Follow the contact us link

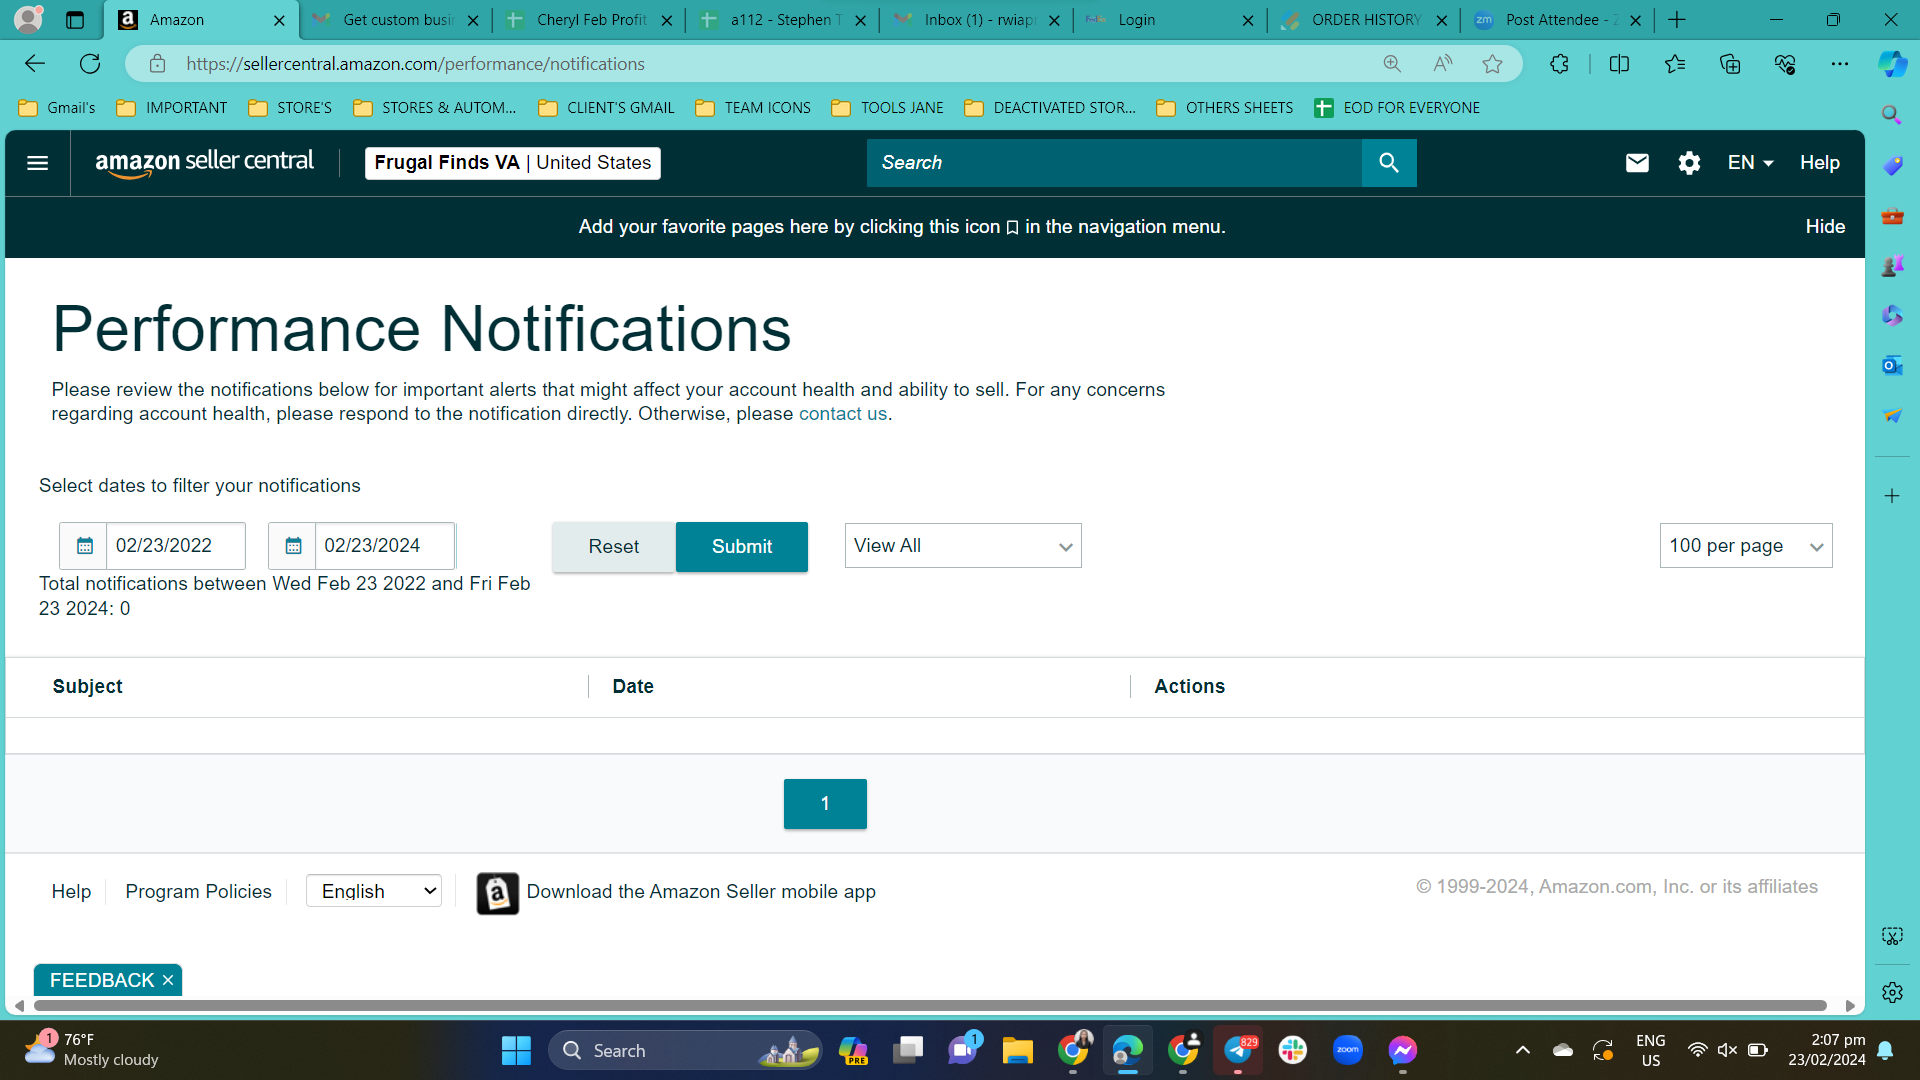(843, 414)
